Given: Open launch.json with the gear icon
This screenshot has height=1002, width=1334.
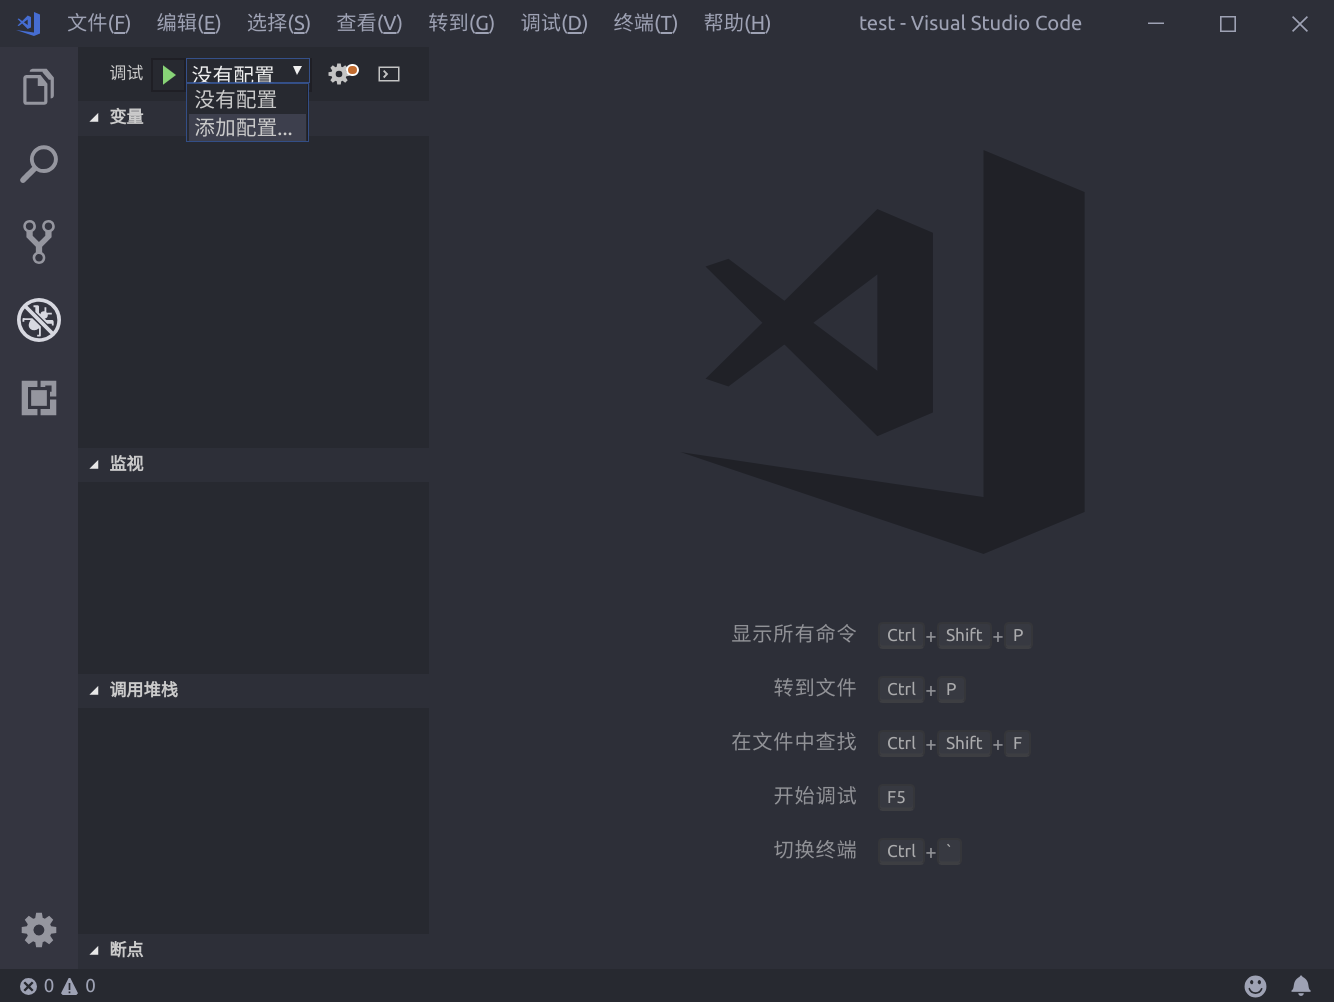Looking at the screenshot, I should click(342, 73).
